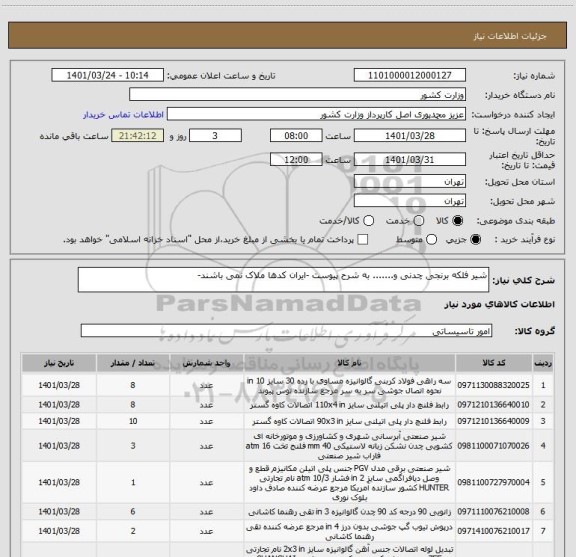The image size is (576, 557).
Task: Click the استان محل تحویل field
Action: point(410,182)
